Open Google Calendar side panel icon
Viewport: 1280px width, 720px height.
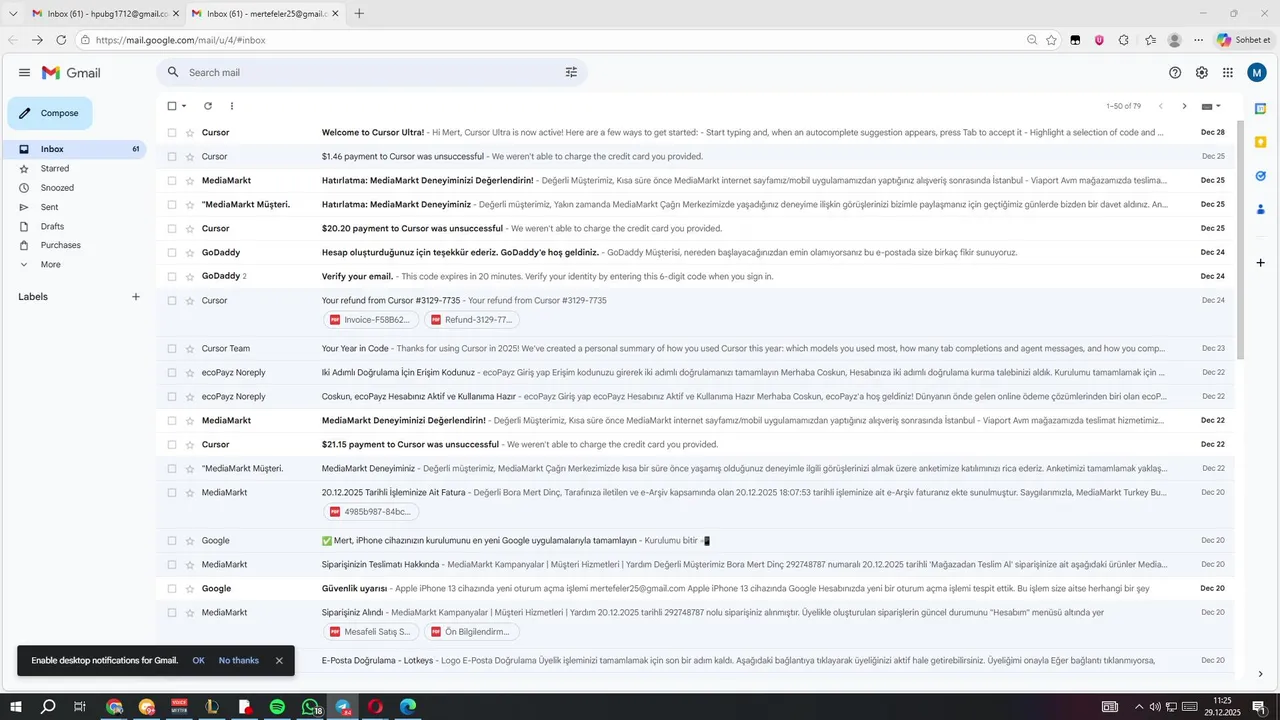(x=1260, y=108)
